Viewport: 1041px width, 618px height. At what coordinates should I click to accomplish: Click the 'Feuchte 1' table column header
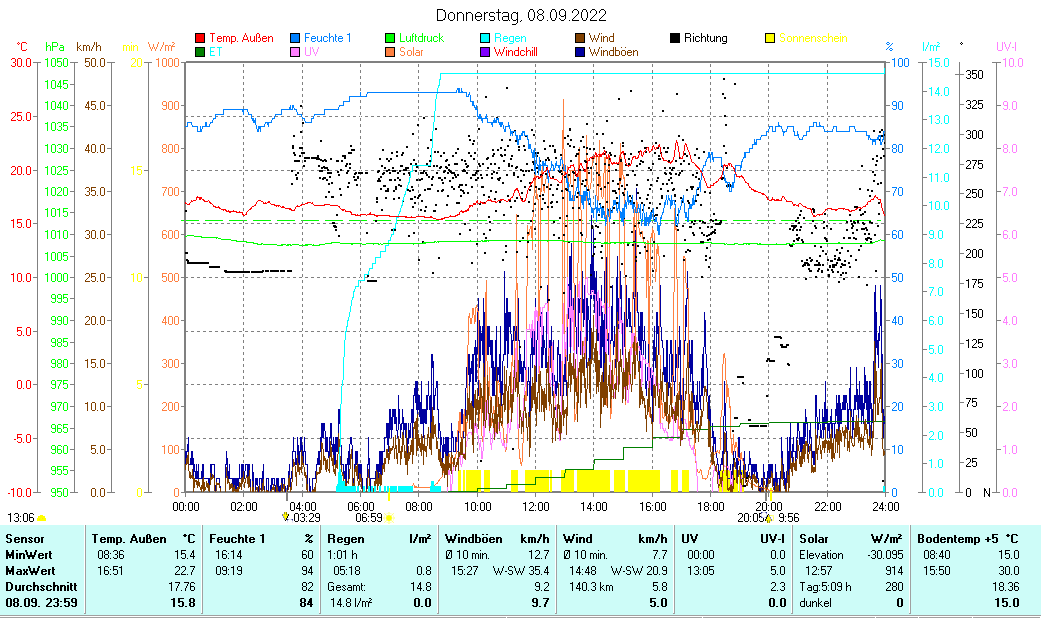tap(237, 539)
